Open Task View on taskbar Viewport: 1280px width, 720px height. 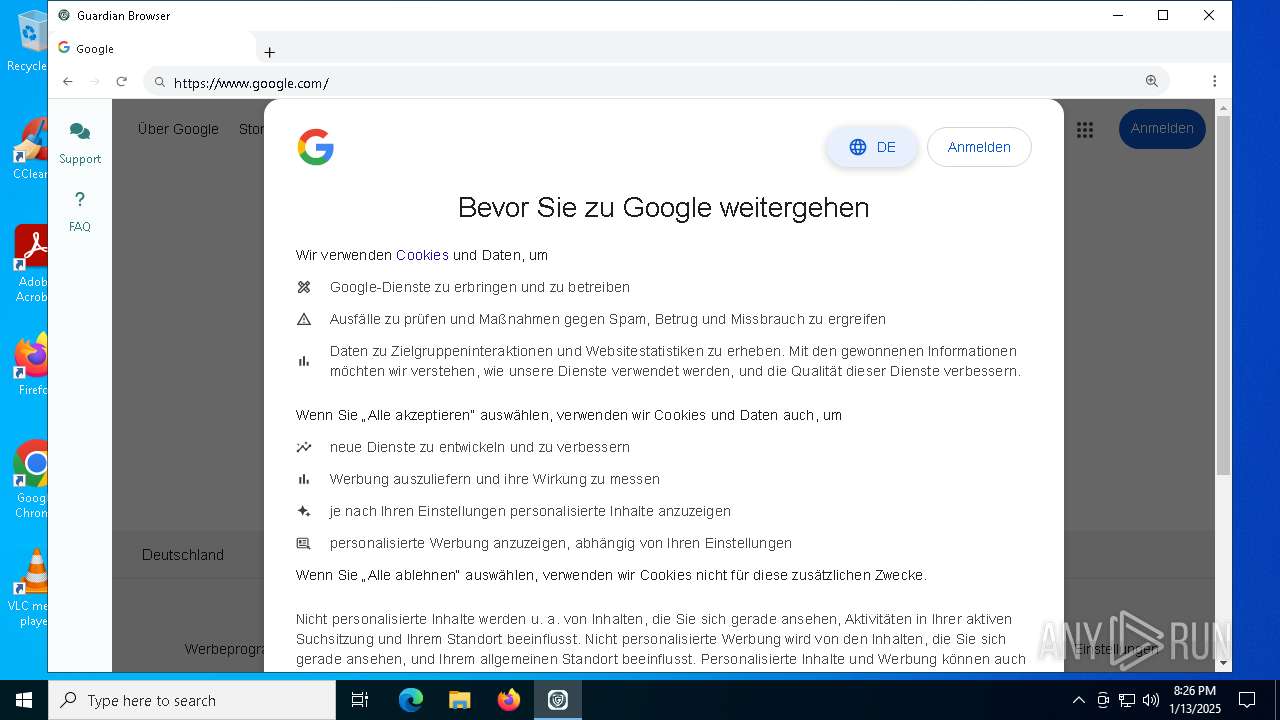pos(360,700)
